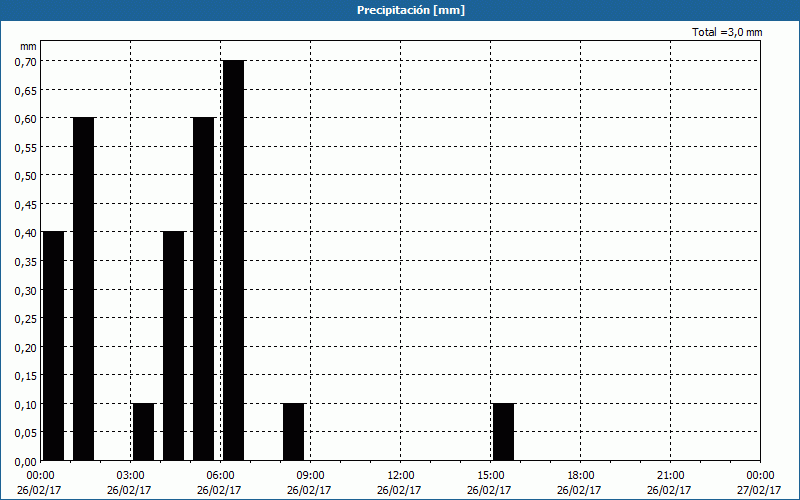Click the 00:00 26/02/17 time label
The image size is (800, 500).
[39, 483]
